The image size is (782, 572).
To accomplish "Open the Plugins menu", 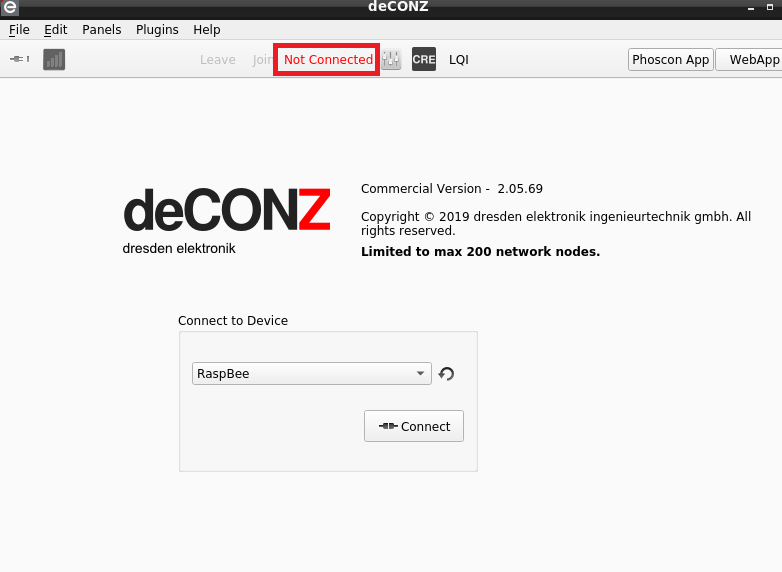I will 157,30.
